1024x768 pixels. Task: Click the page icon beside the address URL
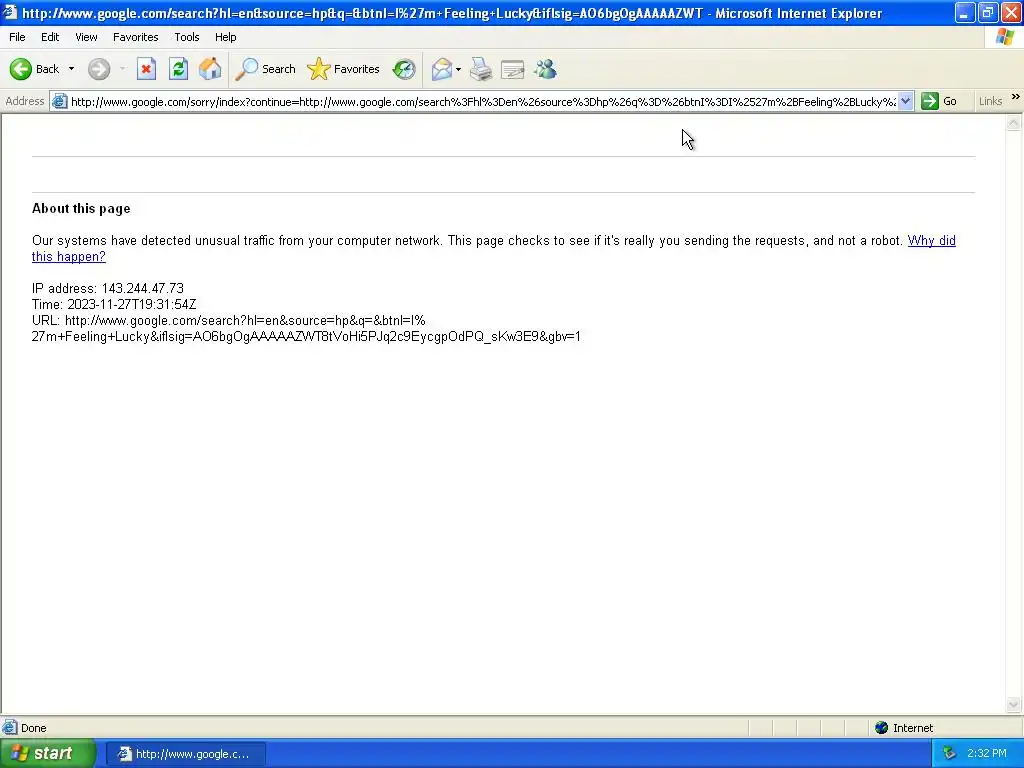(x=59, y=102)
